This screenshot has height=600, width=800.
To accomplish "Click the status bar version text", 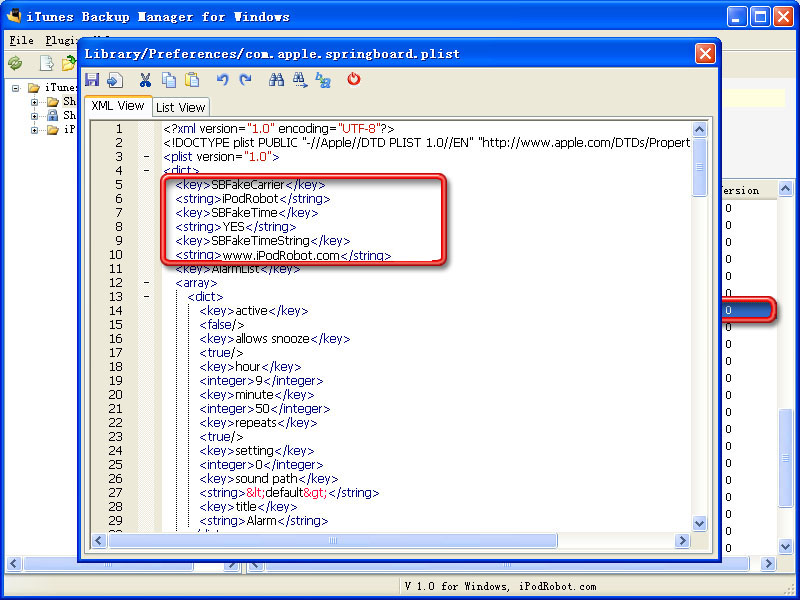I will [x=501, y=587].
